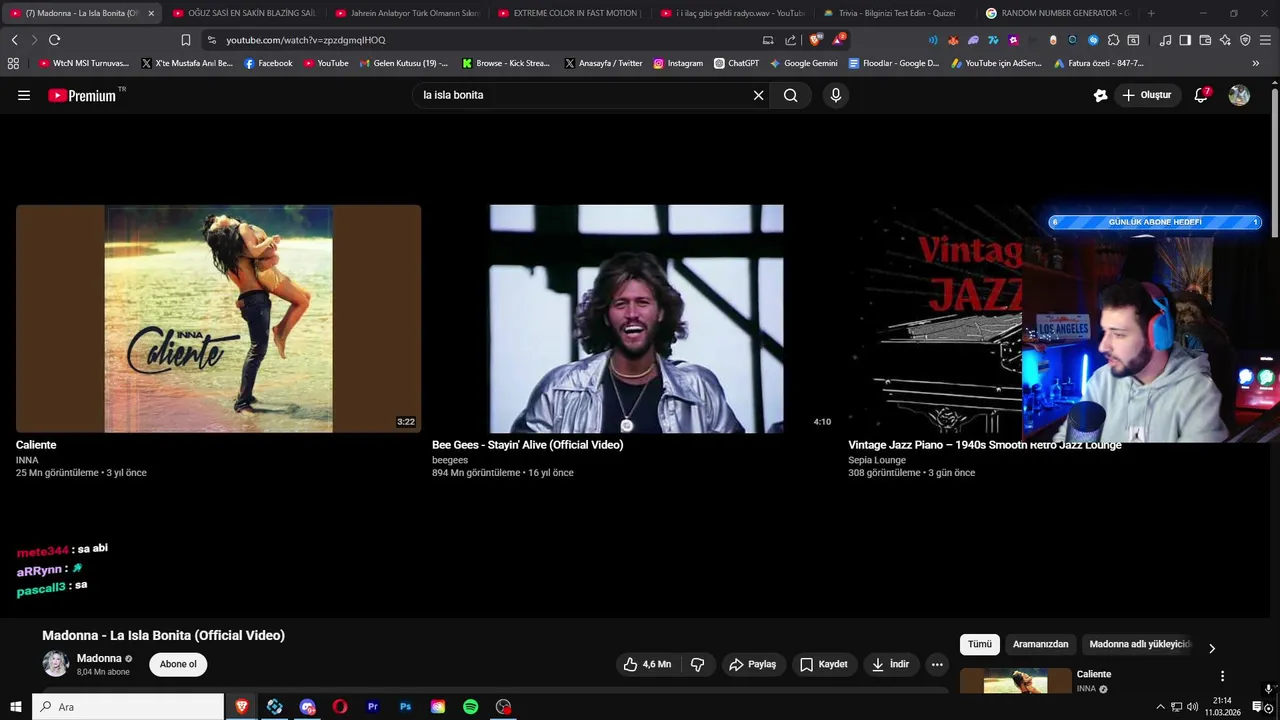
Task: Click 'Bee Gees - Stayin' Alive (Official Video)' title
Action: point(527,445)
